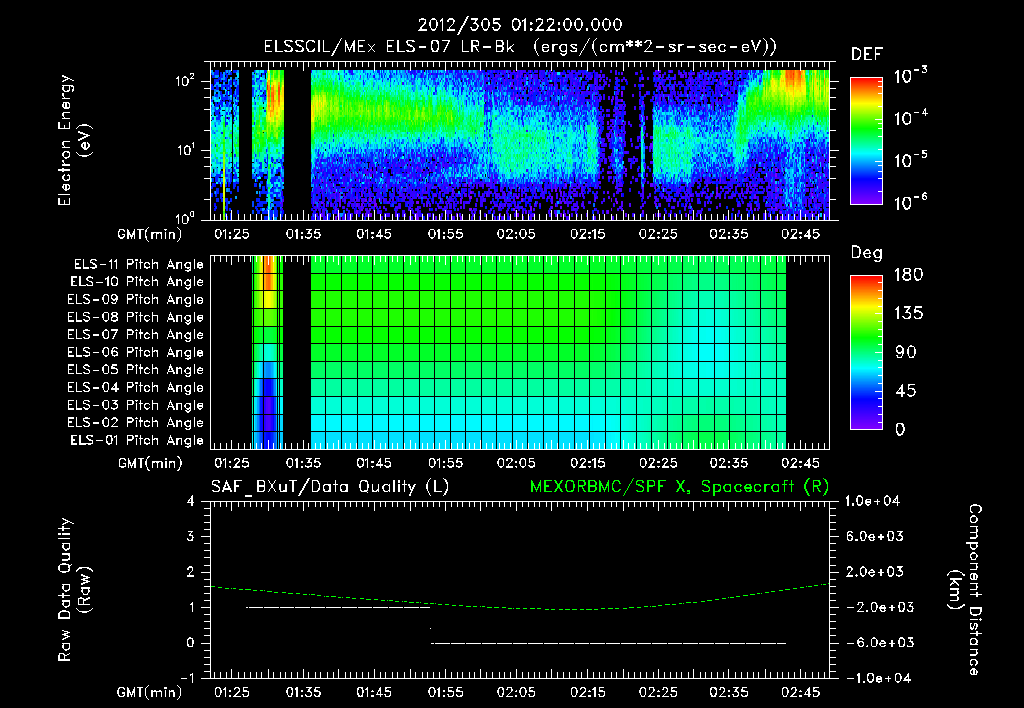The height and width of the screenshot is (708, 1024).
Task: Click the Deg pitch angle color bar
Action: (x=866, y=352)
